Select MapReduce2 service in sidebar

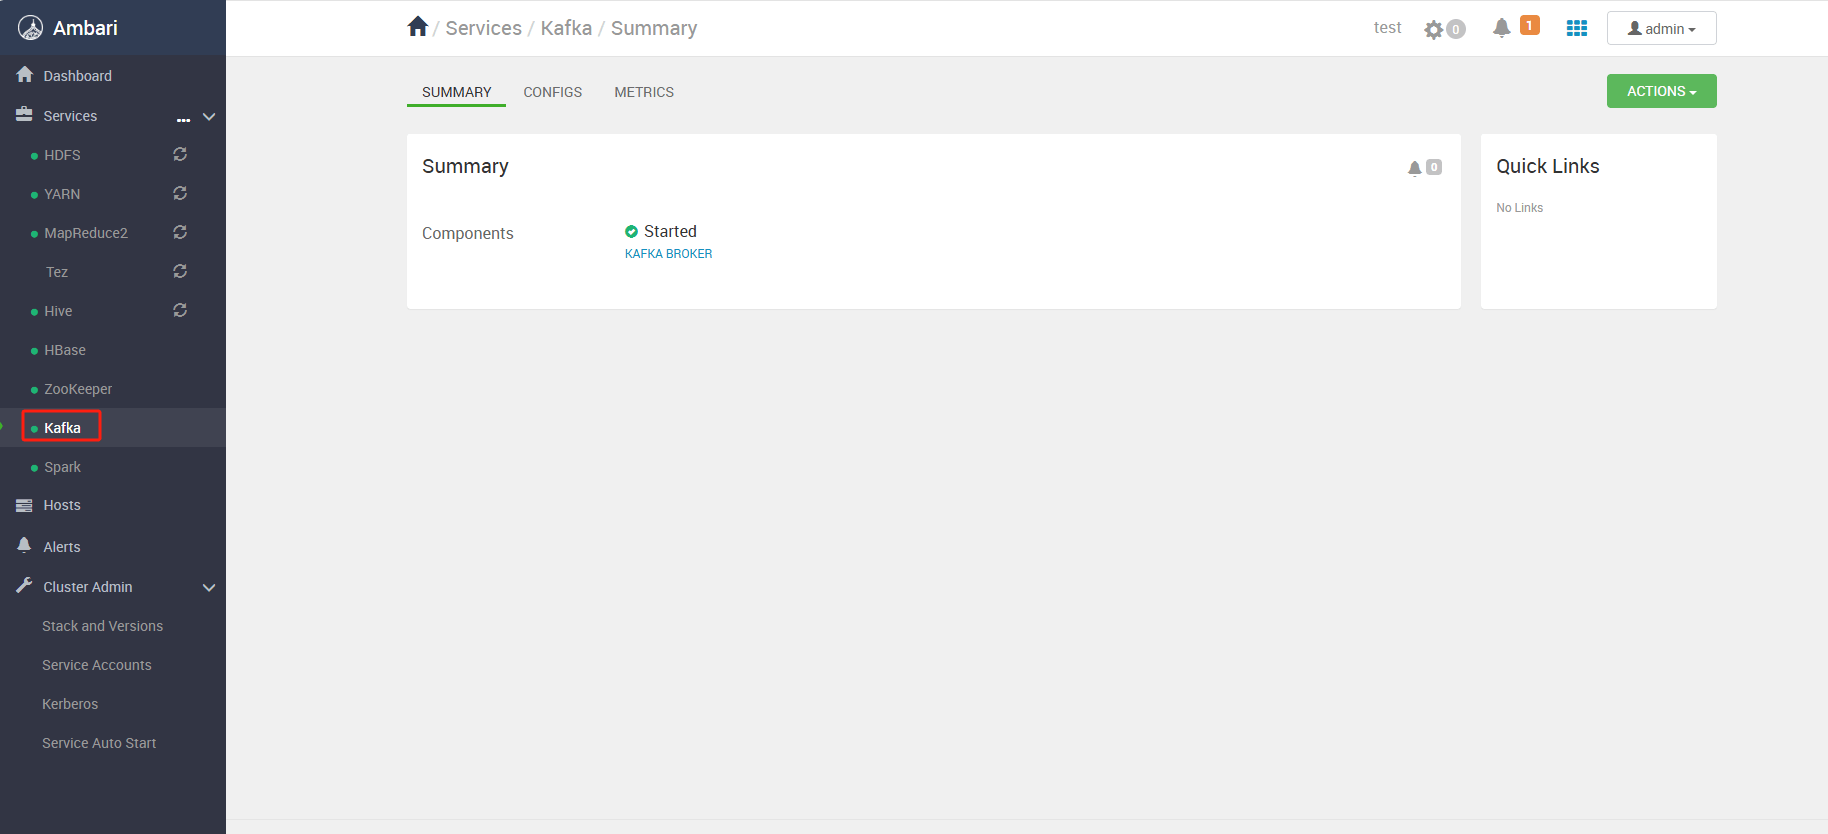coord(86,233)
